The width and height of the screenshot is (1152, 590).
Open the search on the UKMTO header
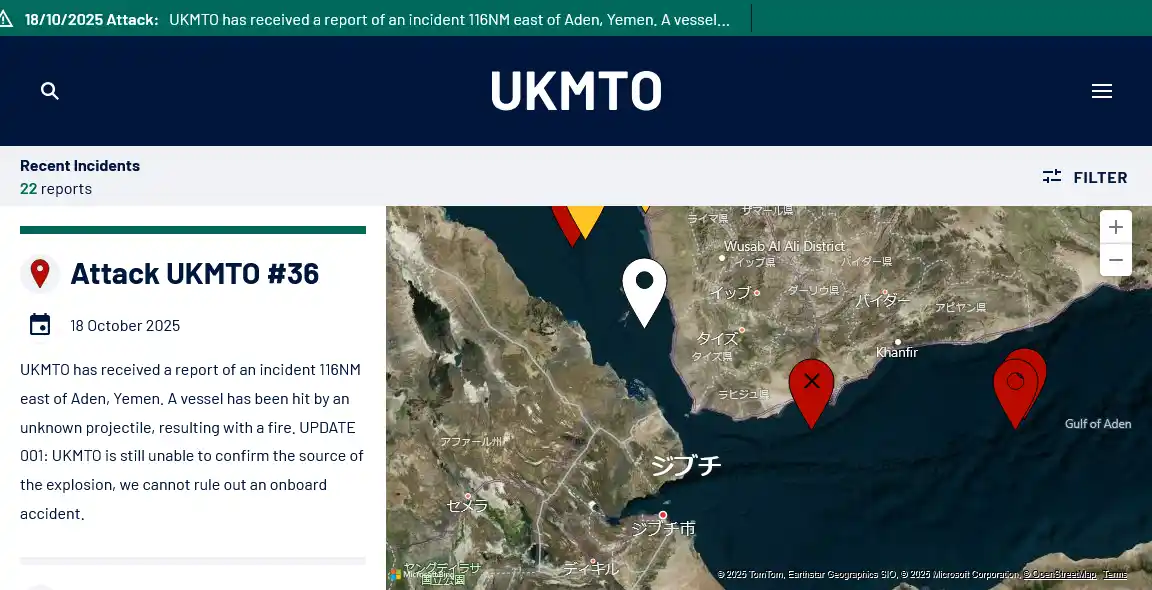coord(50,90)
